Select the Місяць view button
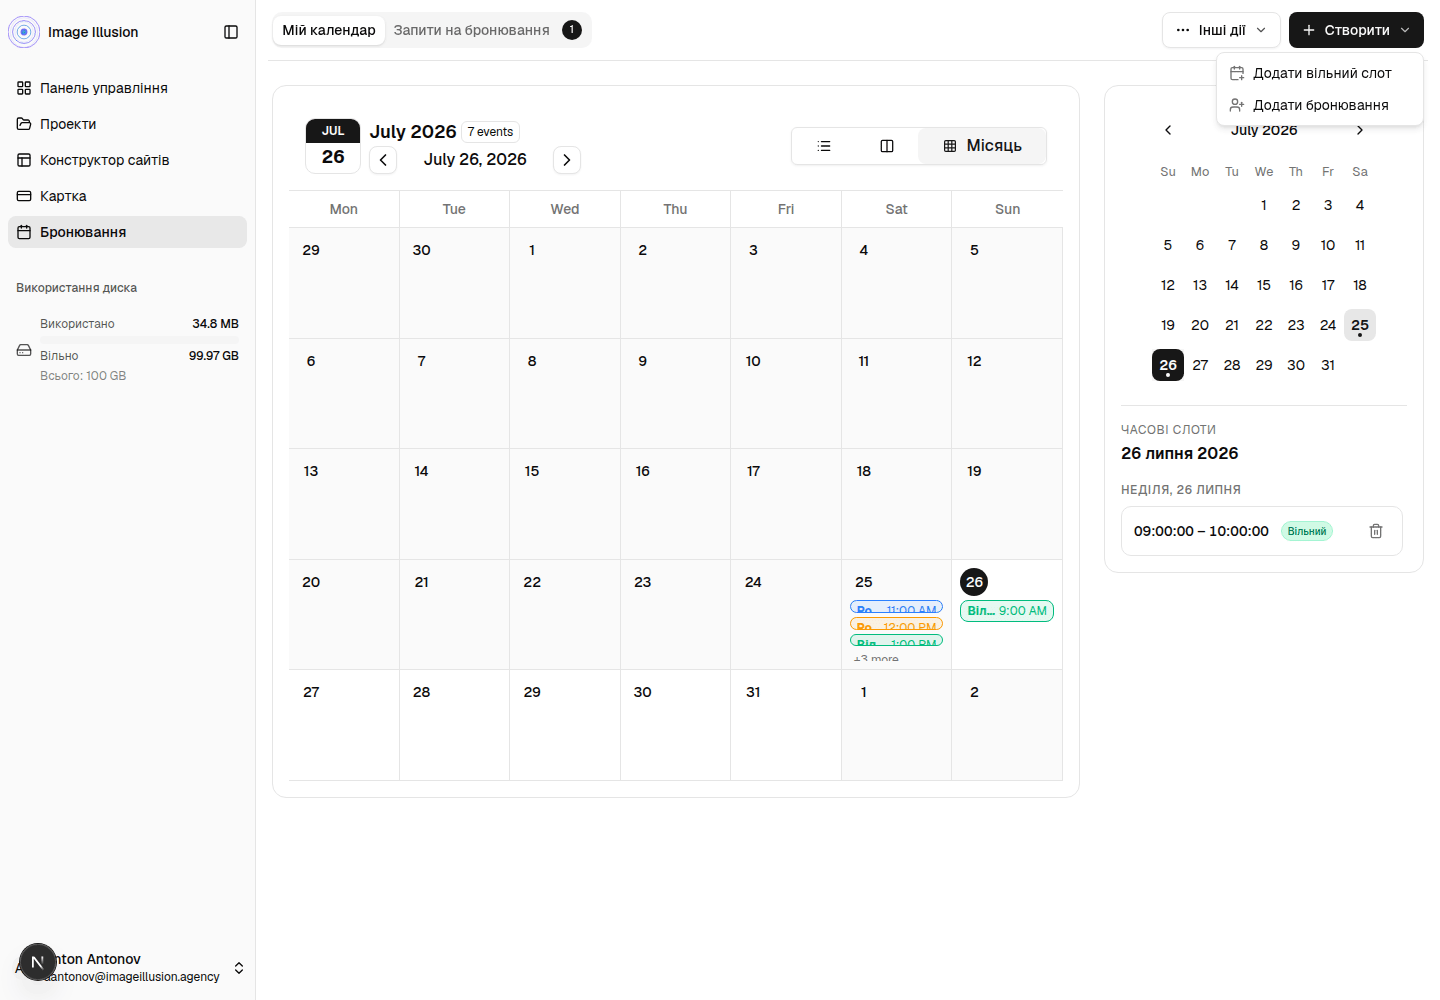 983,146
